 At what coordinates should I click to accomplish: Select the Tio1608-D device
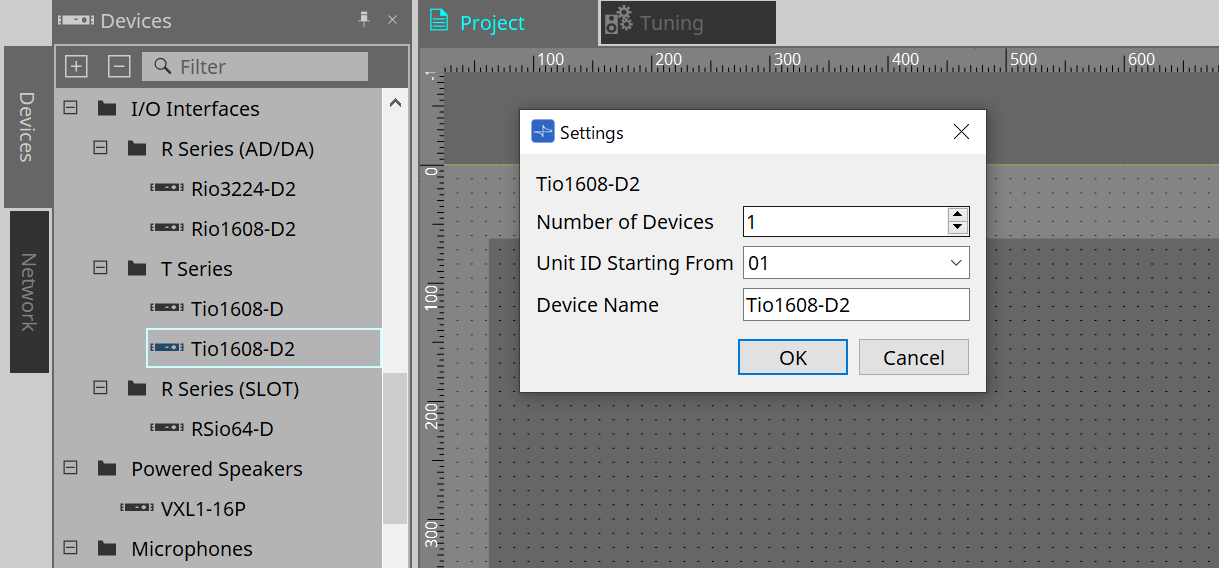[x=237, y=309]
